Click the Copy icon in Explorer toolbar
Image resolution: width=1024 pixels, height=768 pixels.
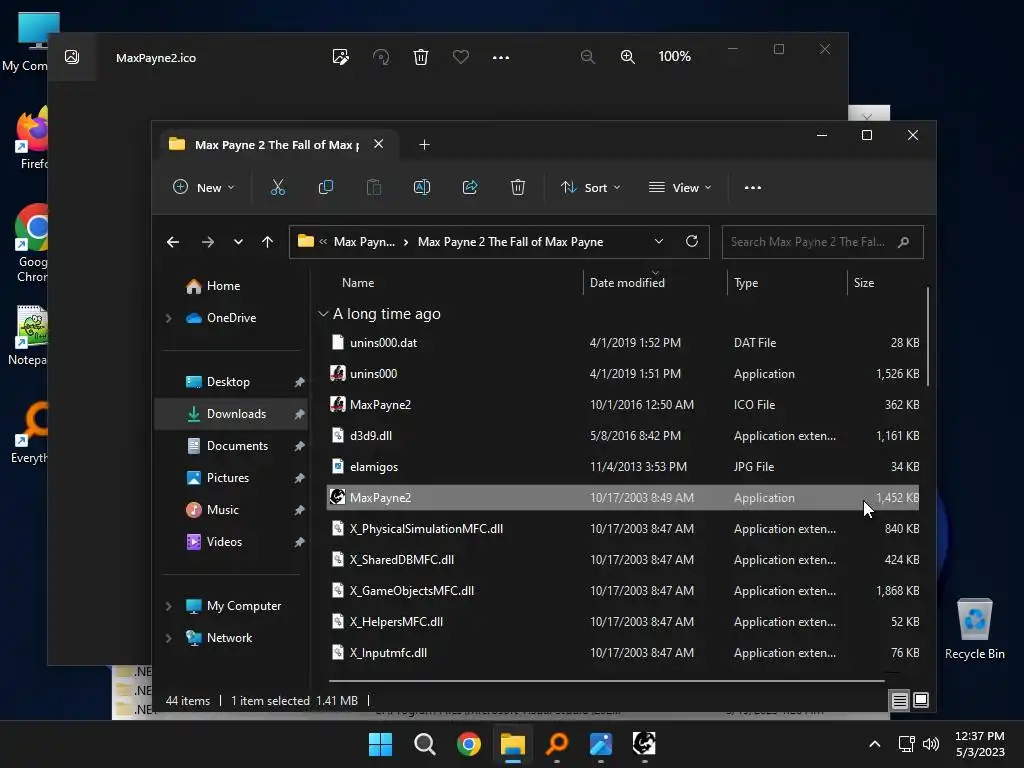(x=325, y=187)
